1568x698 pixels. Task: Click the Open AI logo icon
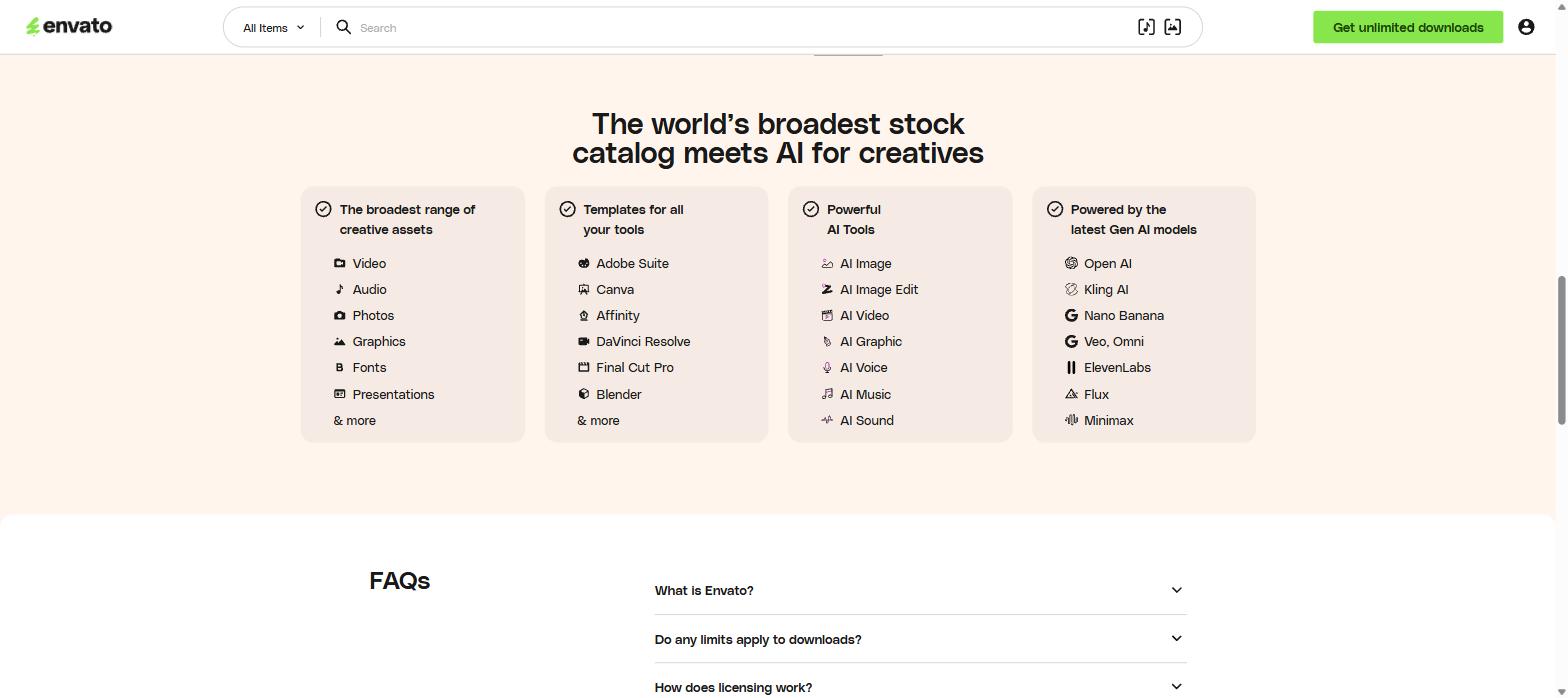1071,263
